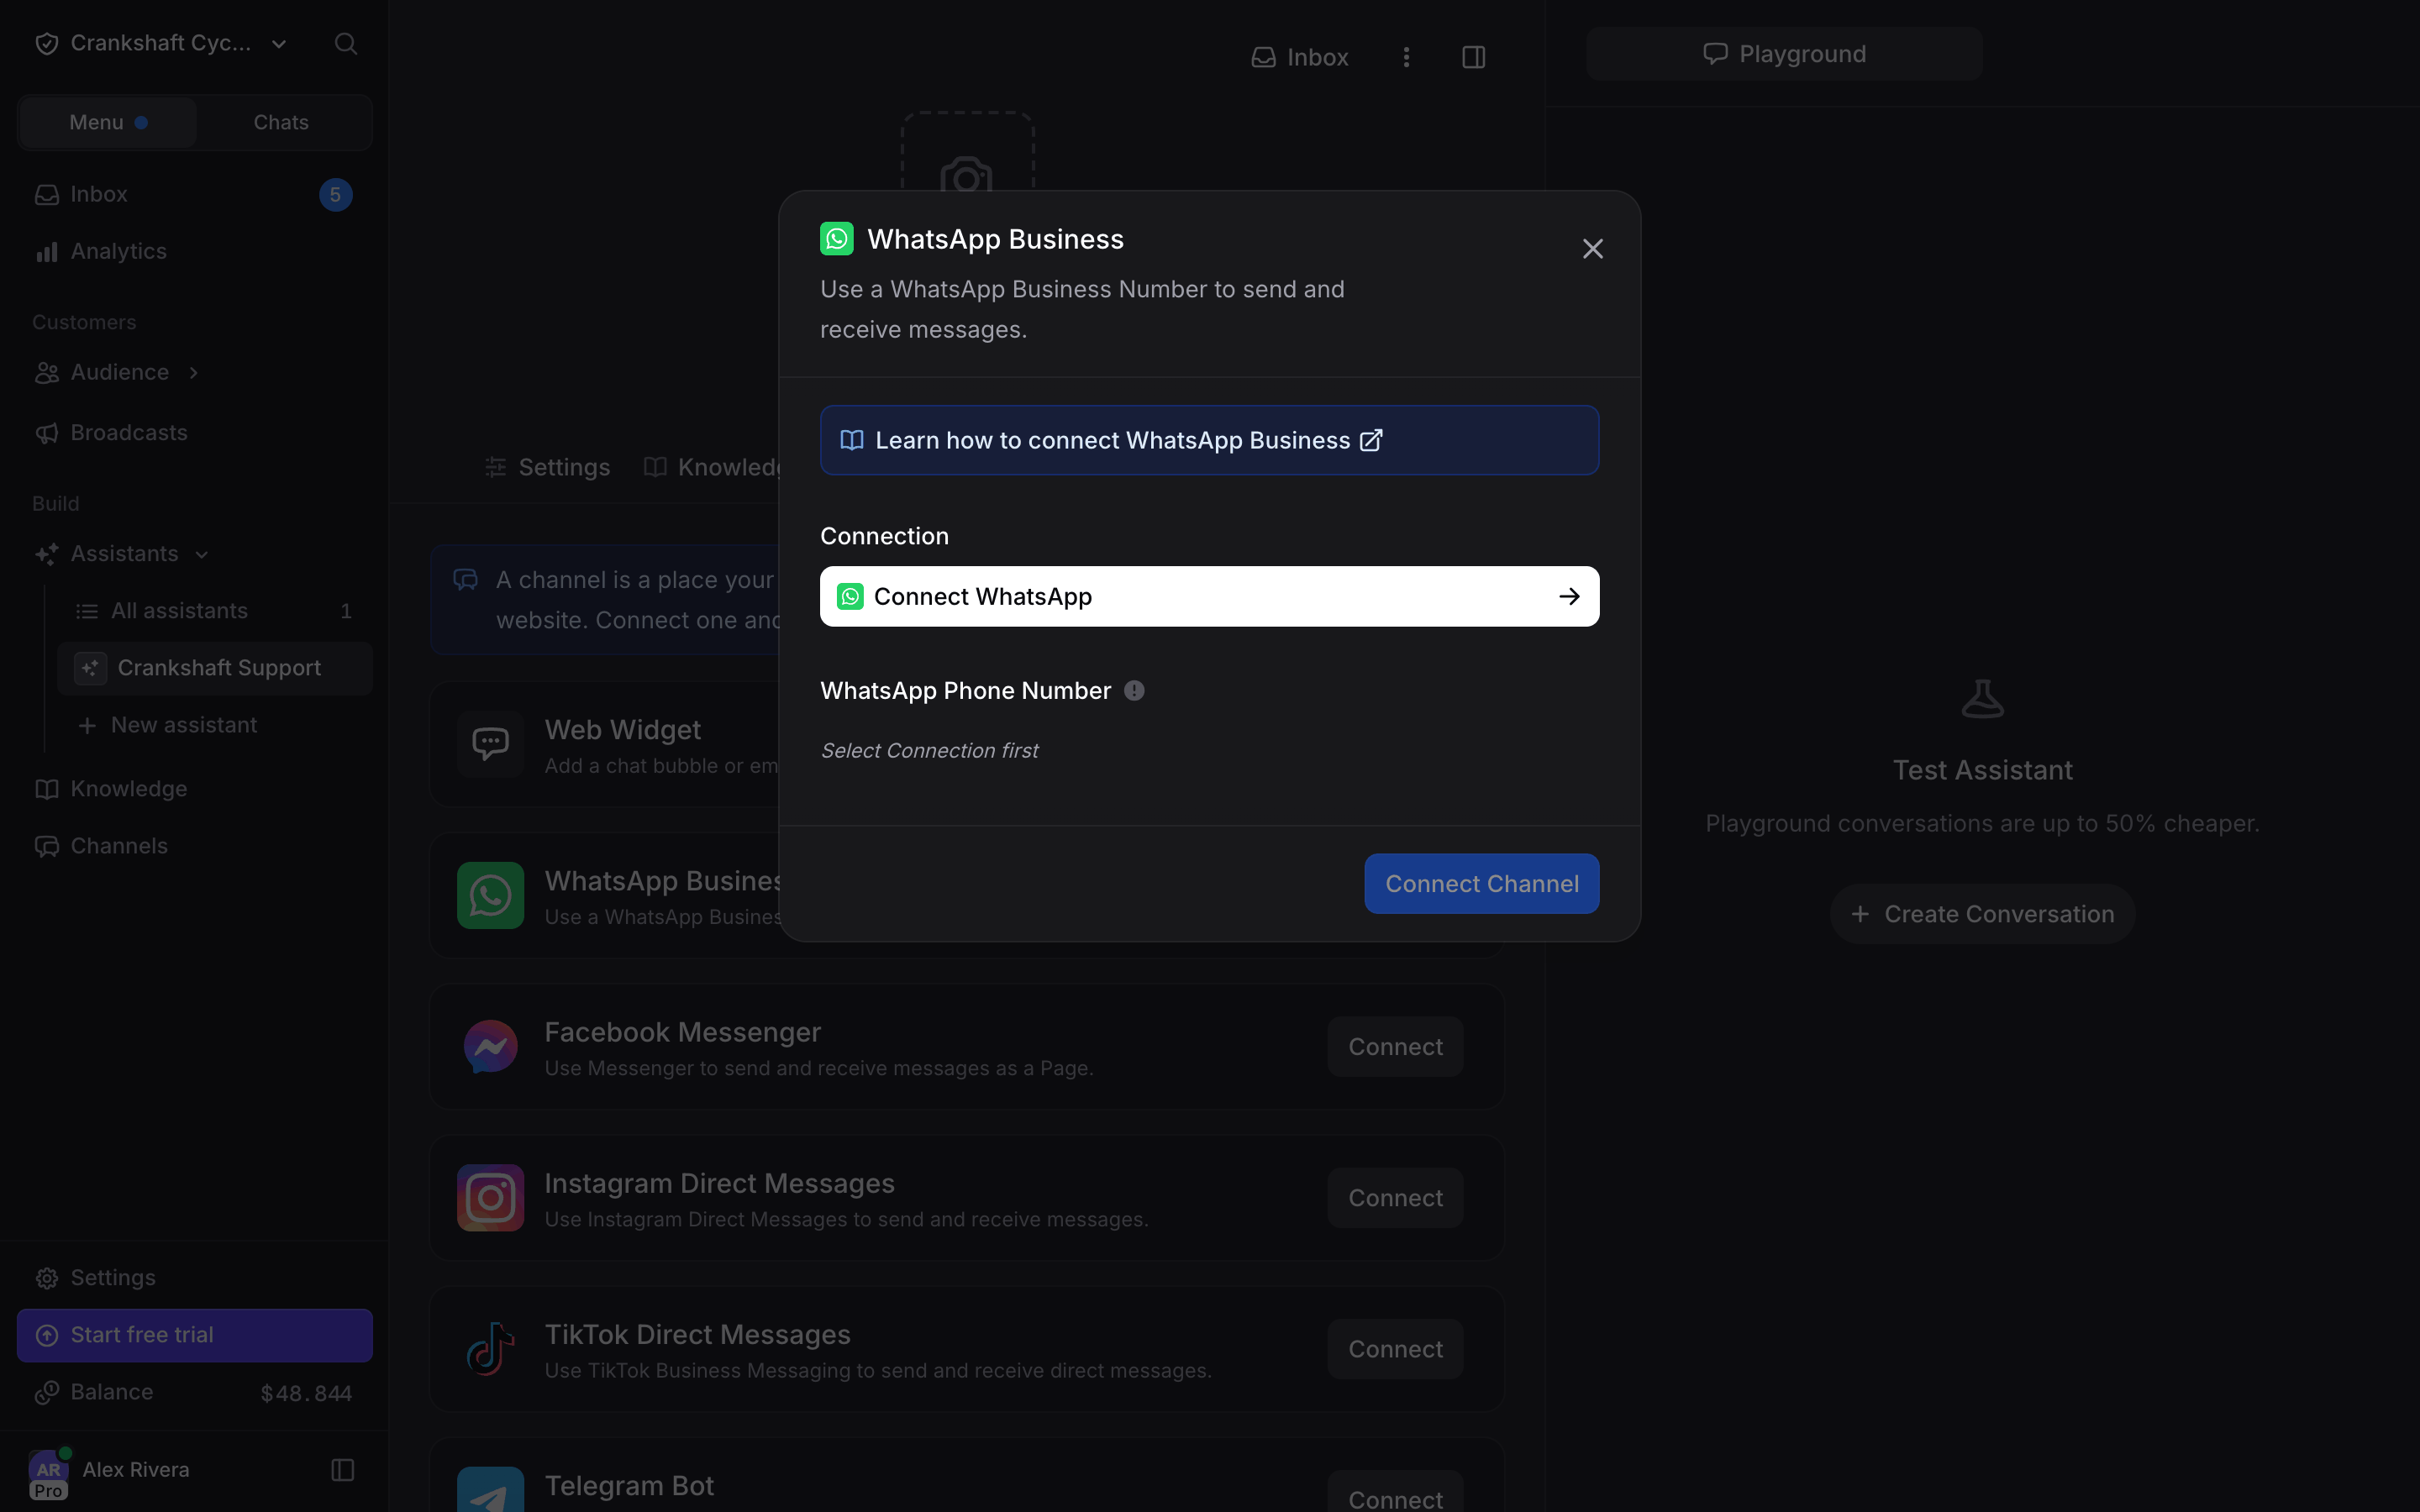2420x1512 pixels.
Task: Click the Connect Channel button
Action: pyautogui.click(x=1481, y=884)
